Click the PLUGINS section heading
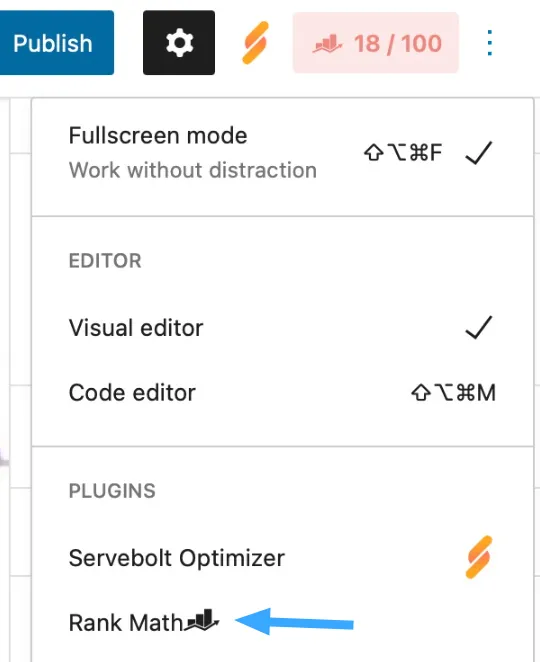The height and width of the screenshot is (662, 540). click(x=112, y=491)
